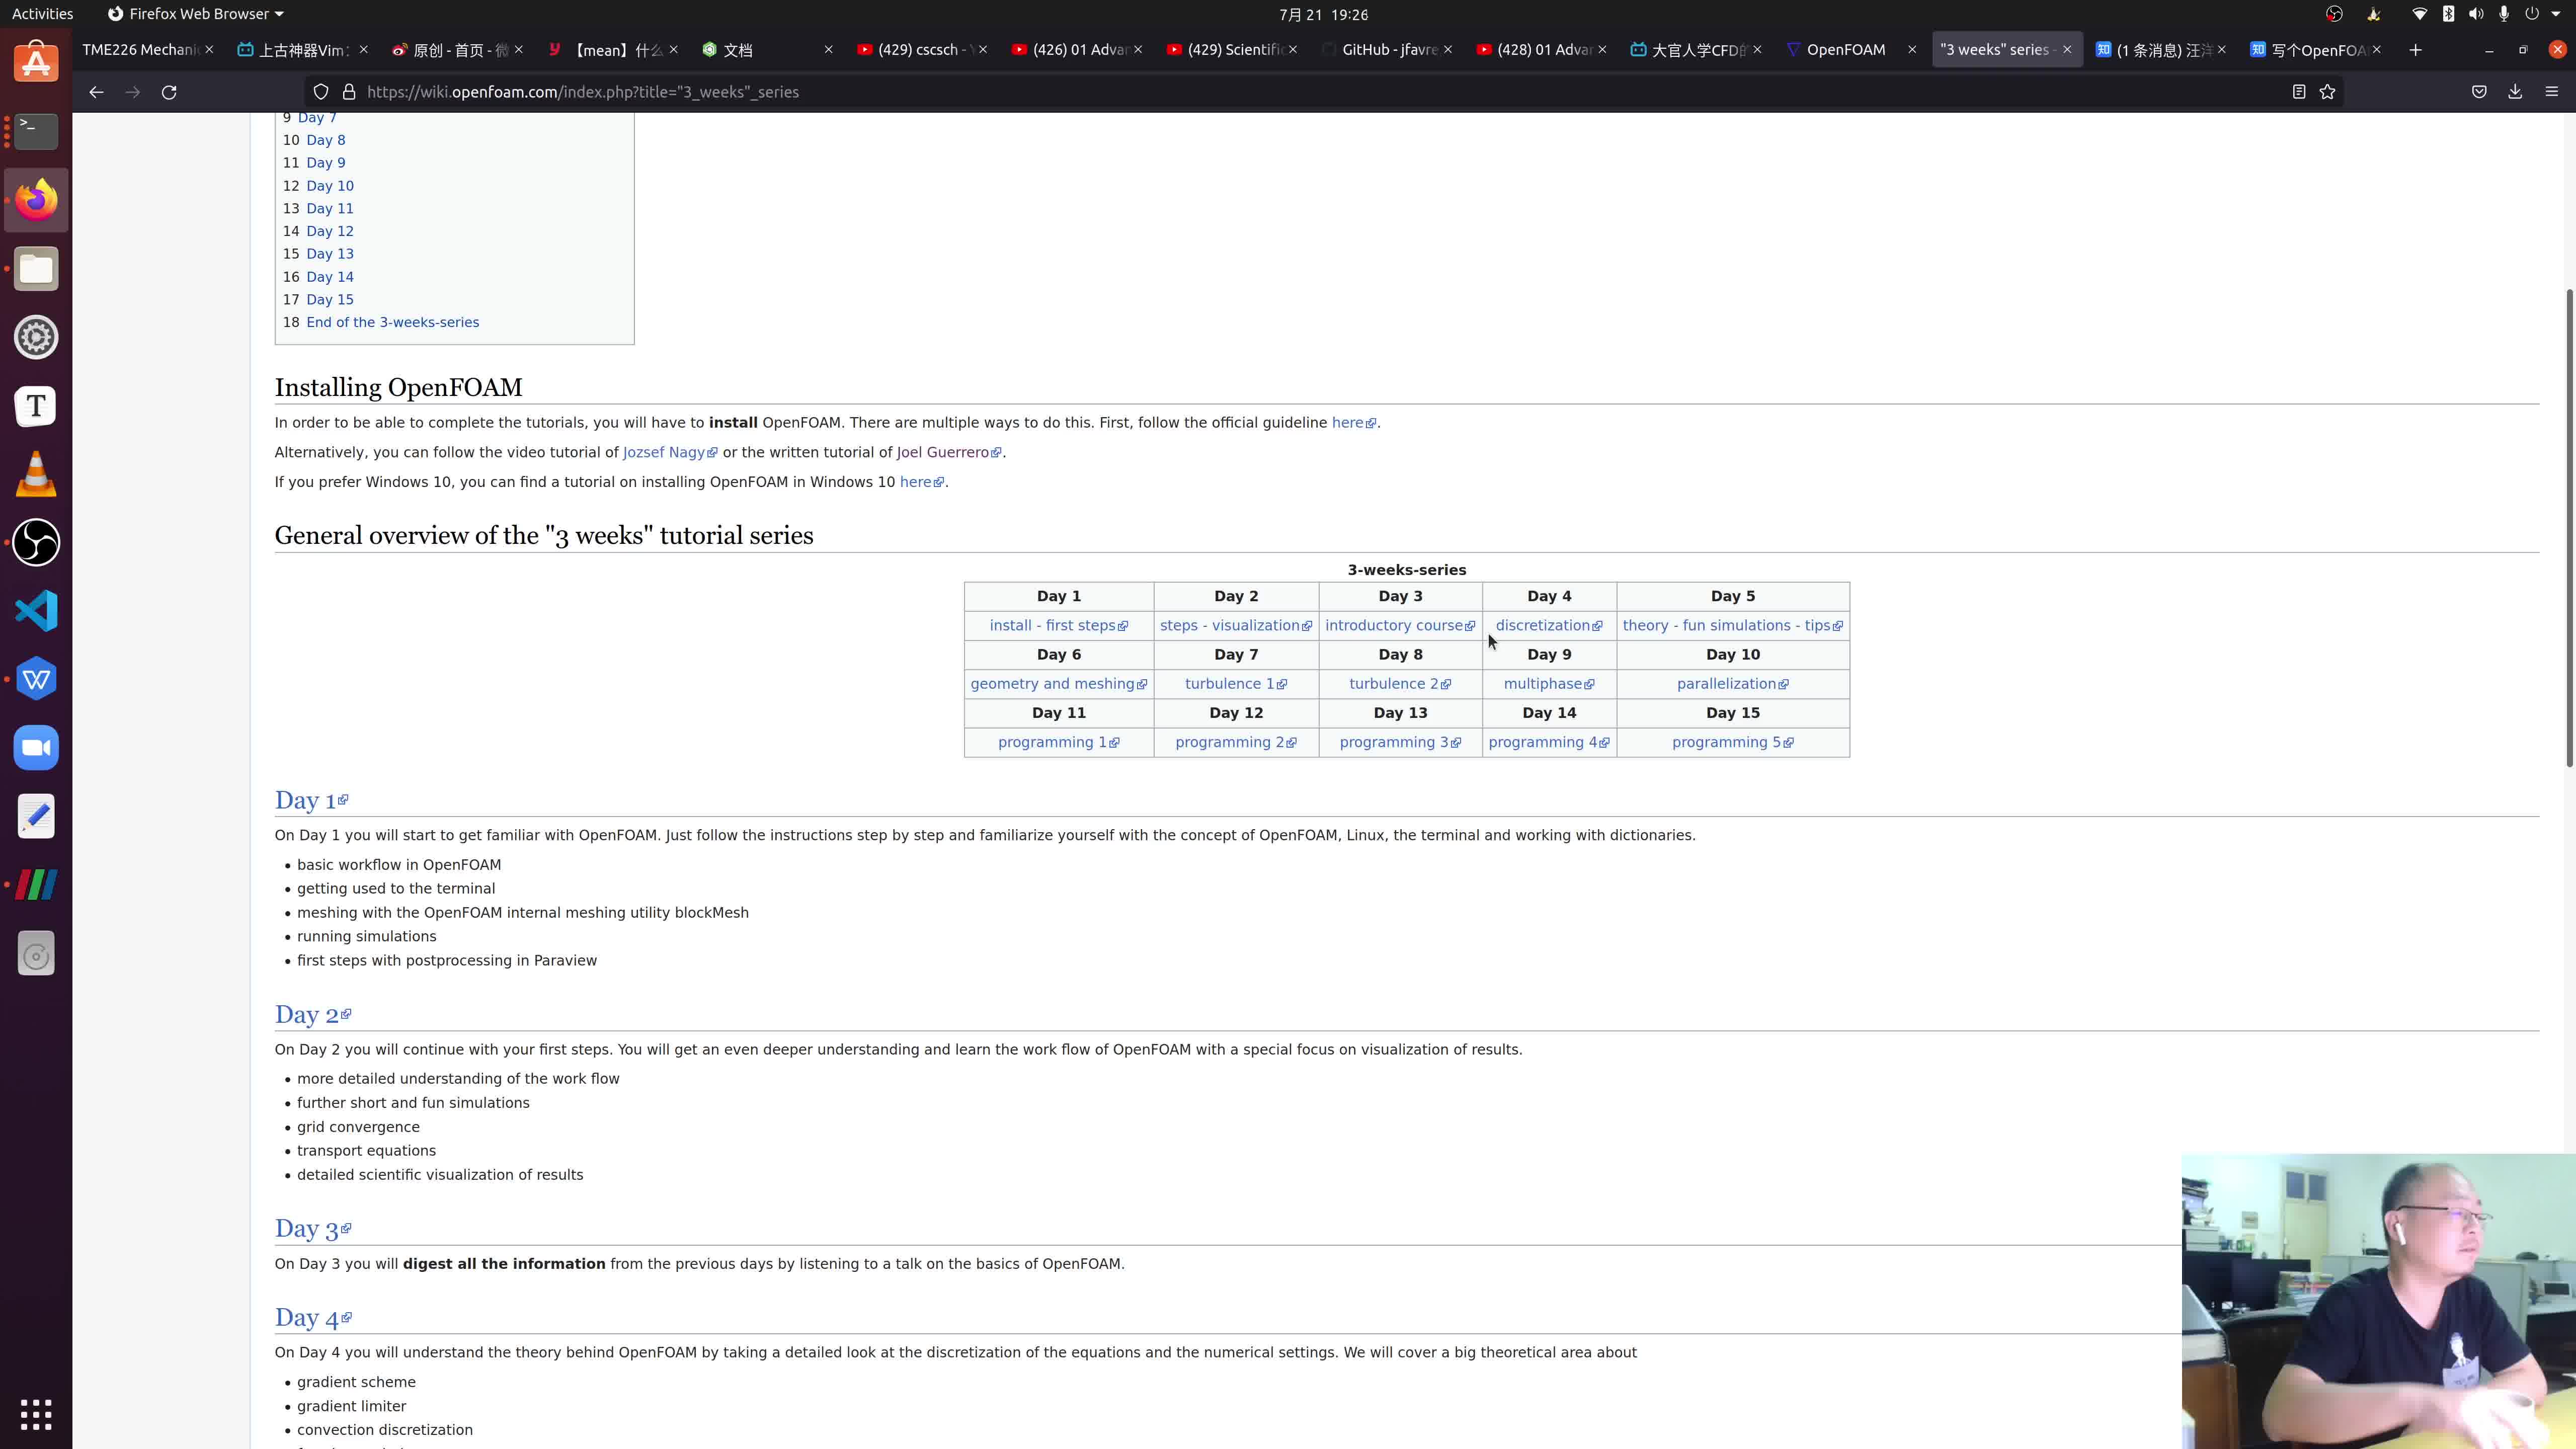This screenshot has height=1449, width=2576.
Task: Close the "3 weeks" series tab
Action: tap(2067, 50)
